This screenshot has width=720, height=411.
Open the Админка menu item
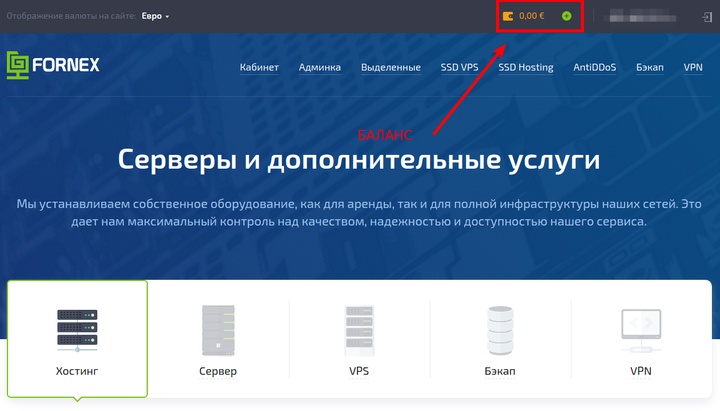coord(320,68)
